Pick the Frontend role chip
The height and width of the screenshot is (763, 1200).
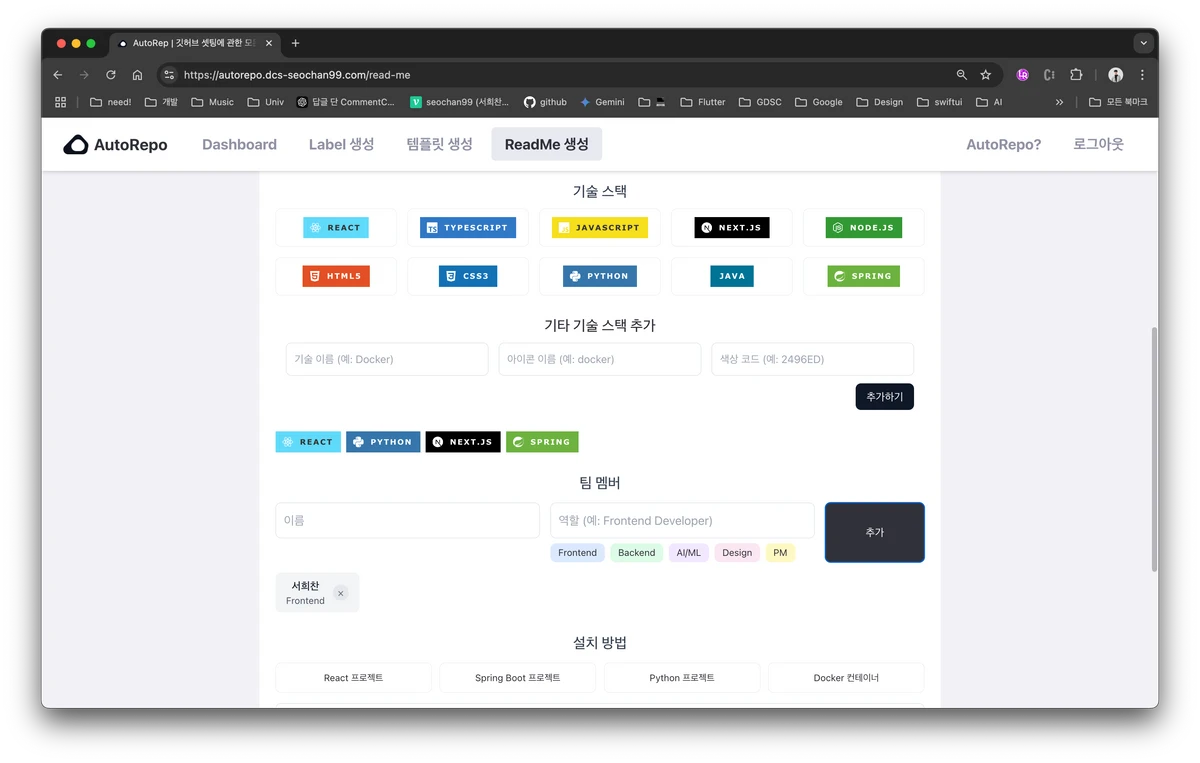577,553
